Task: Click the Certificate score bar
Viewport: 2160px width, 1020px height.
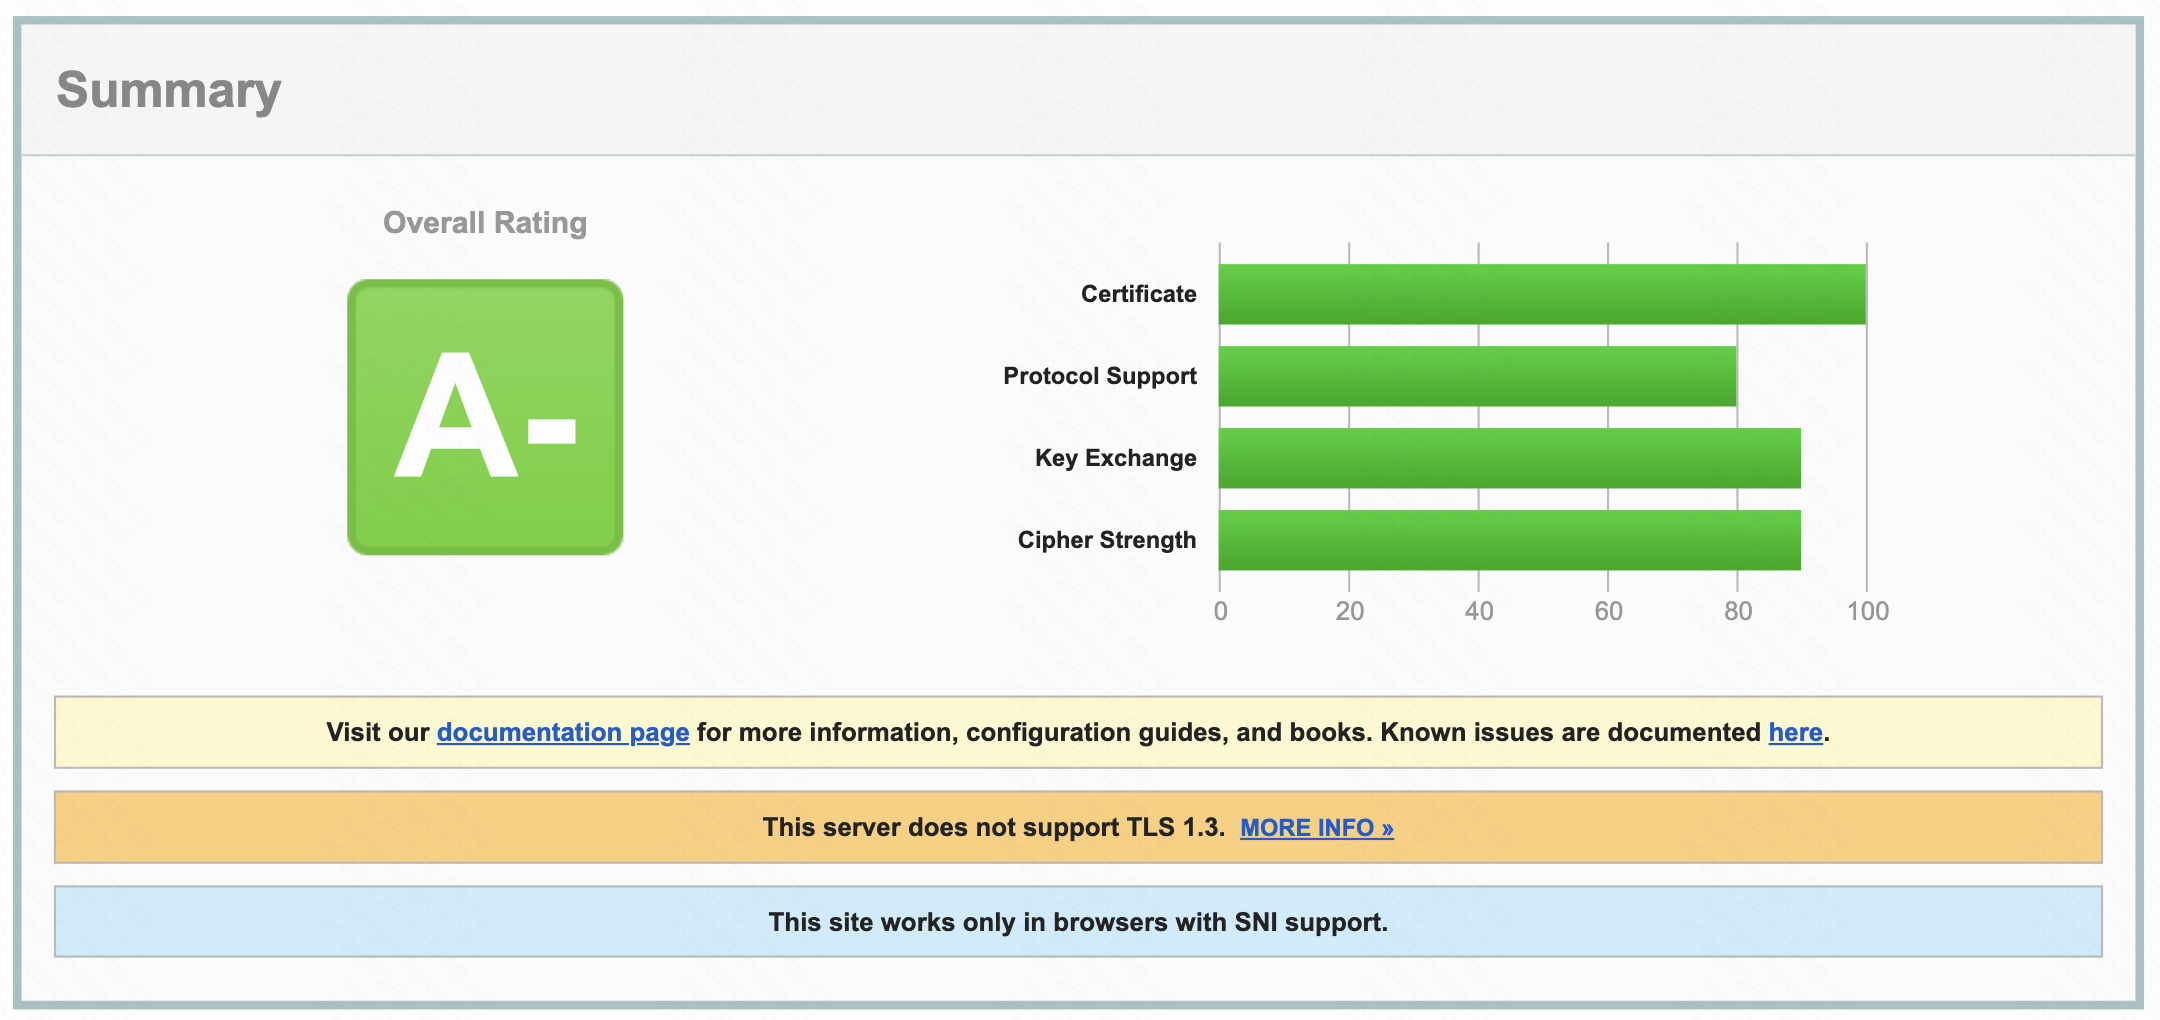Action: [1541, 294]
